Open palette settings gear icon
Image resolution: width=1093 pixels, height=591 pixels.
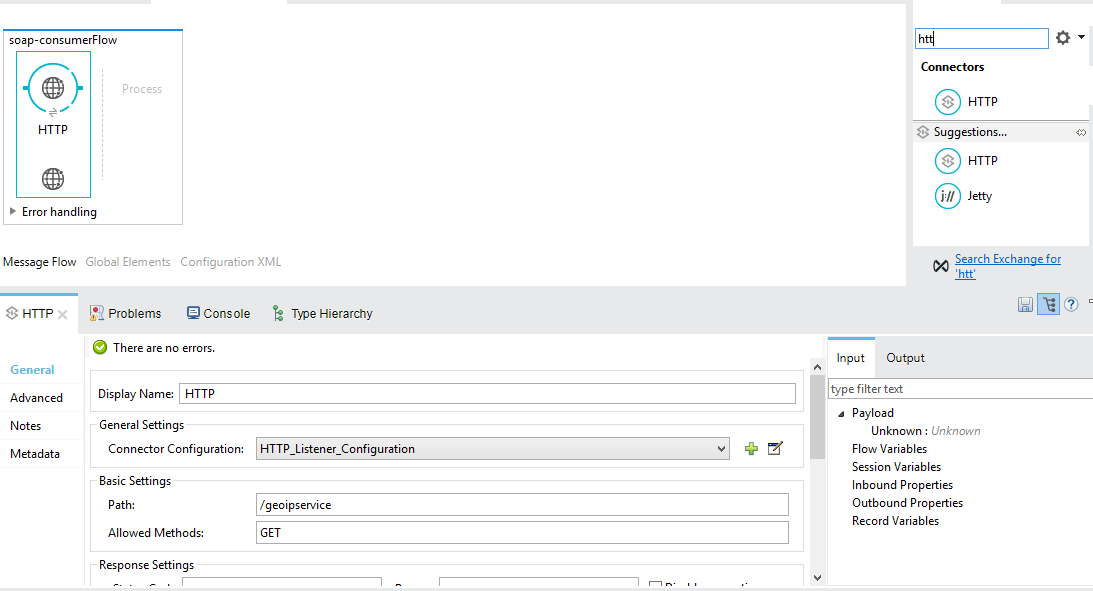click(1062, 38)
